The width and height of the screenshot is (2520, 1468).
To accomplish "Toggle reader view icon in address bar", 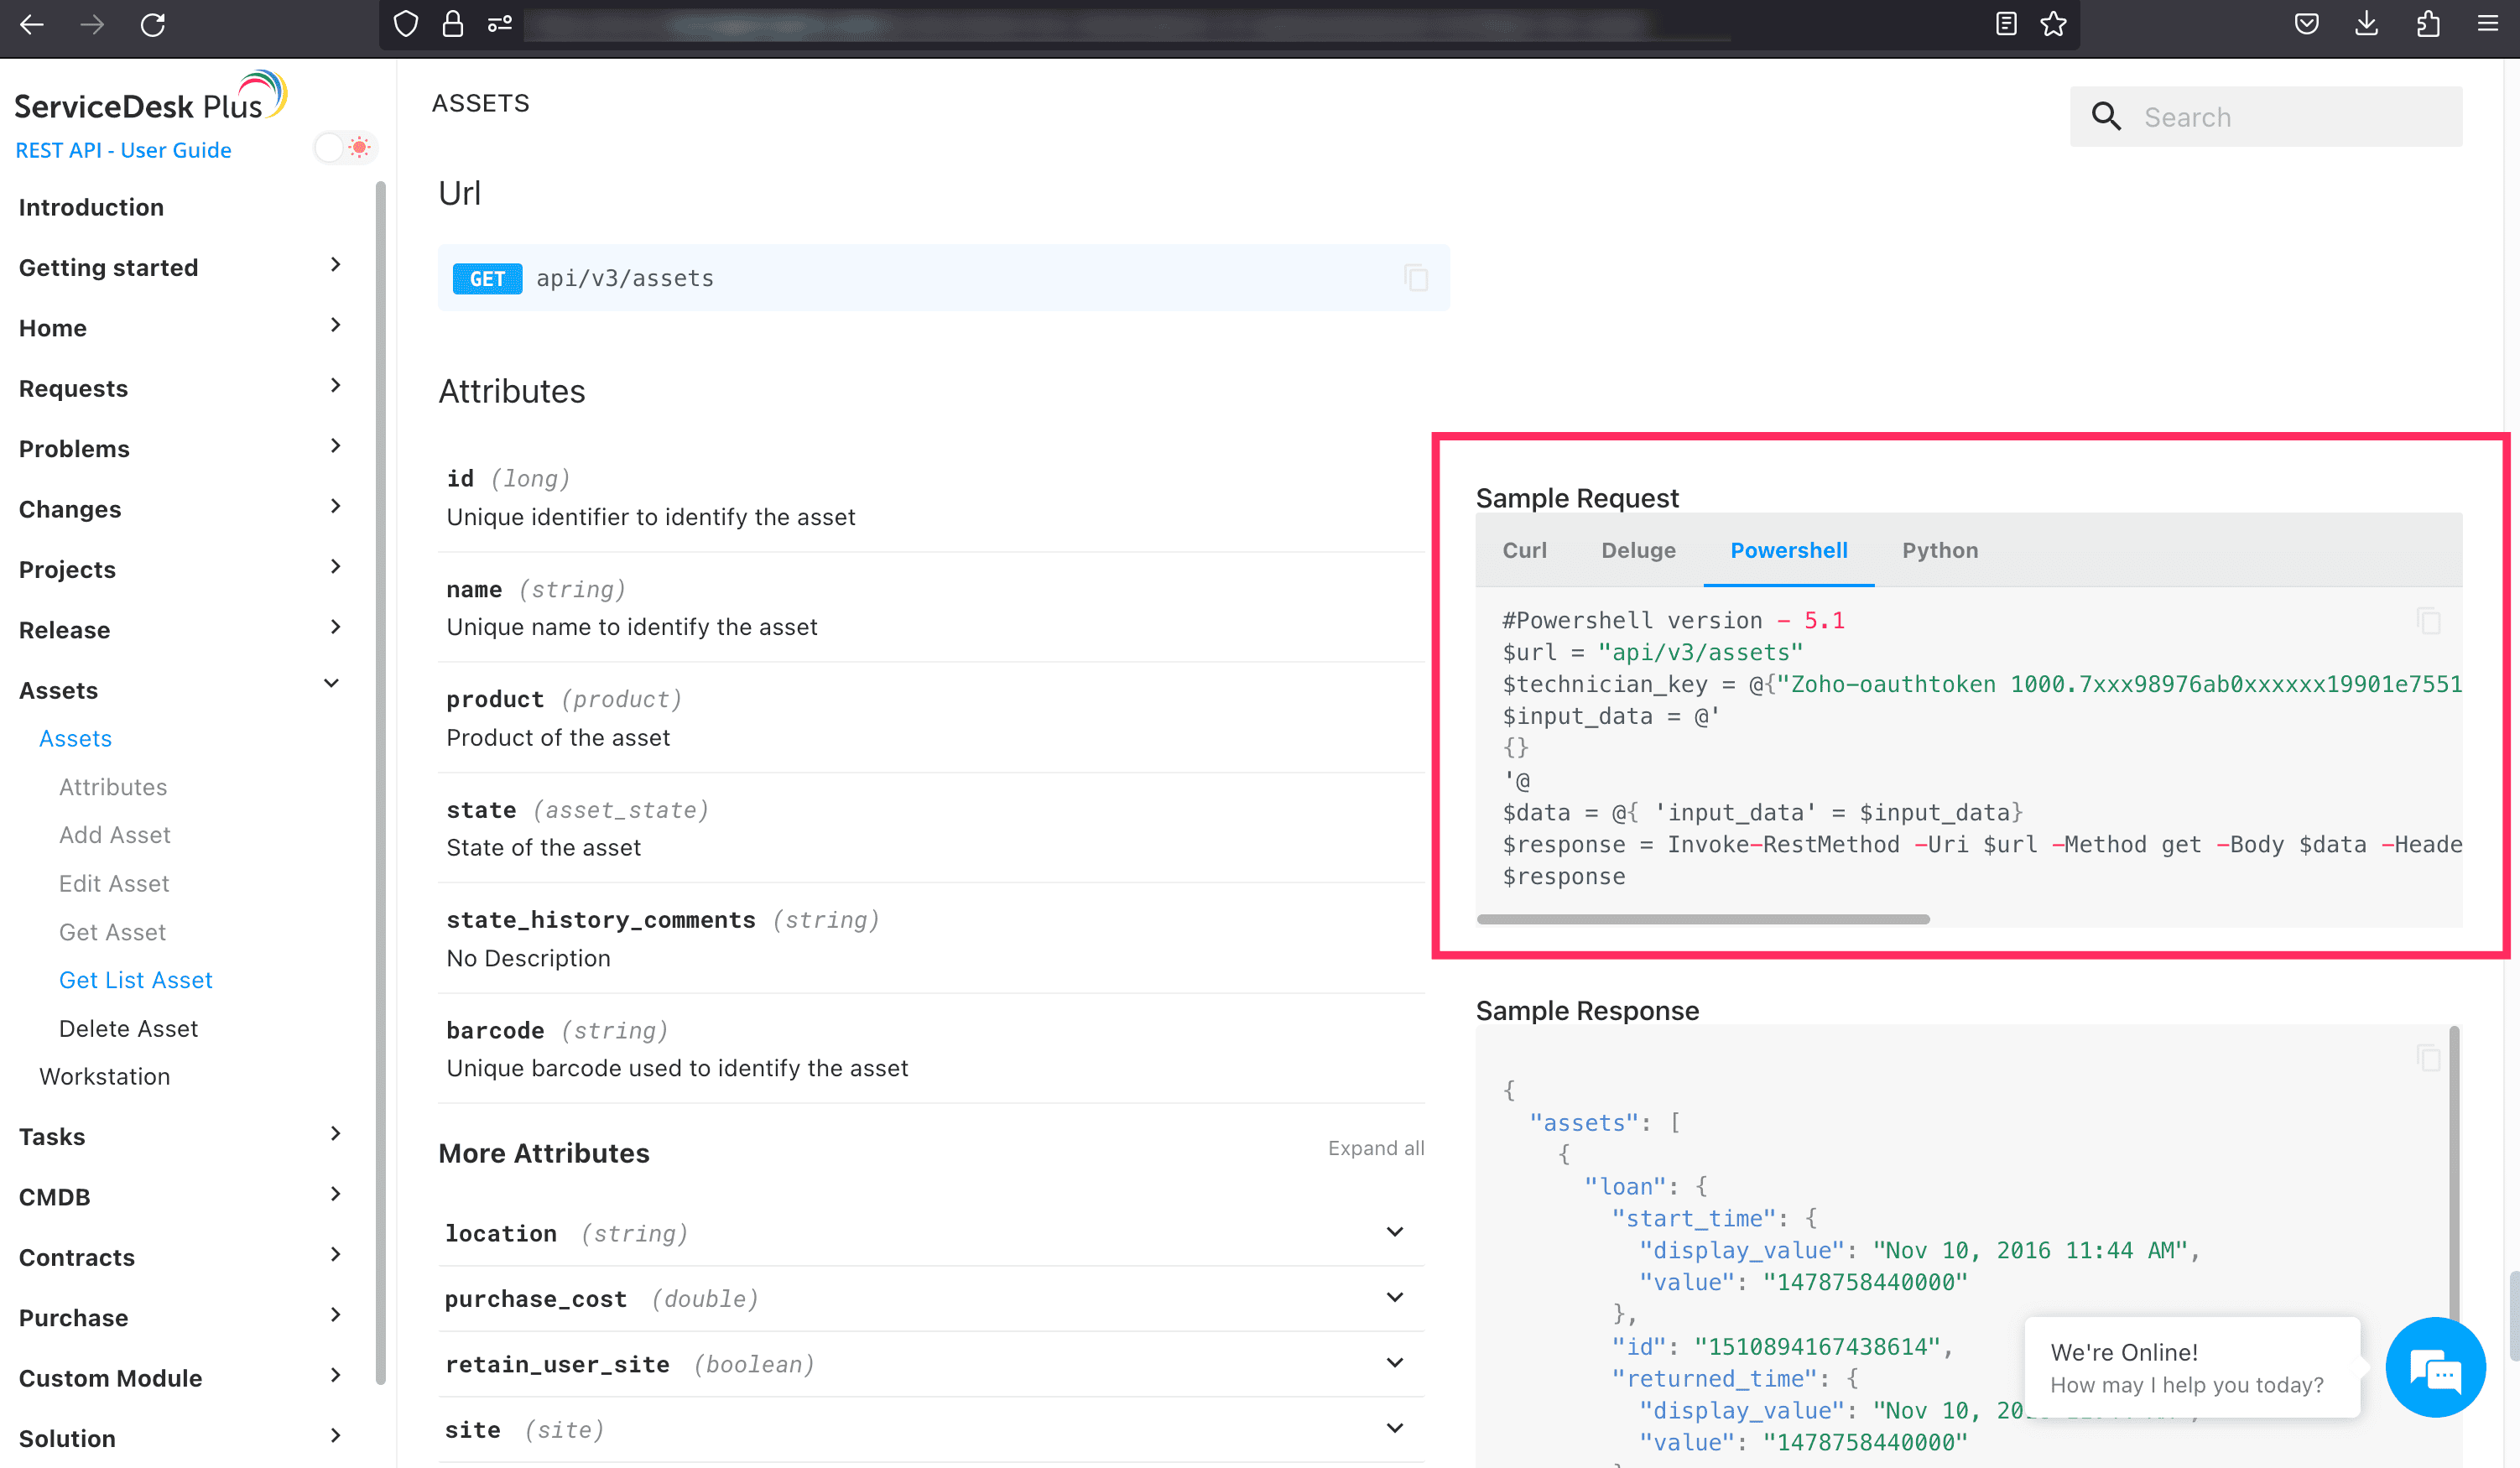I will pyautogui.click(x=2005, y=24).
